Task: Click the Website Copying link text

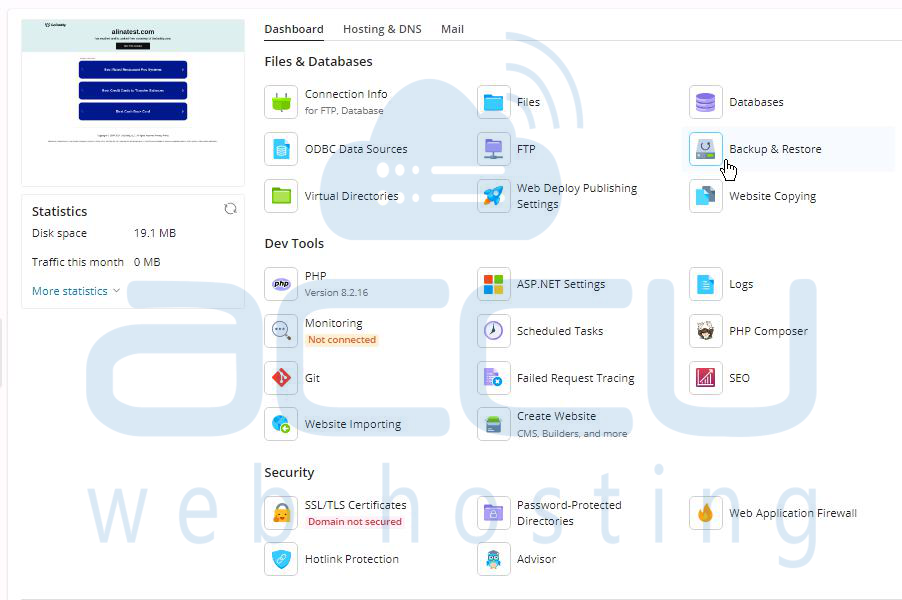Action: tap(772, 196)
